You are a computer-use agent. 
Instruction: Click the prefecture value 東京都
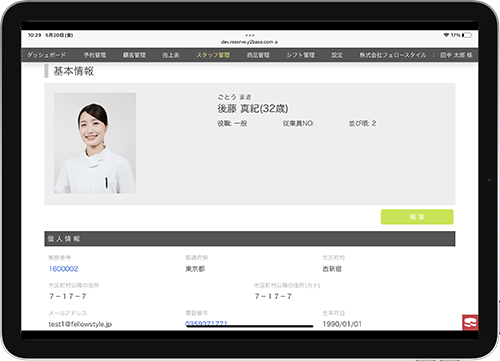click(x=195, y=269)
